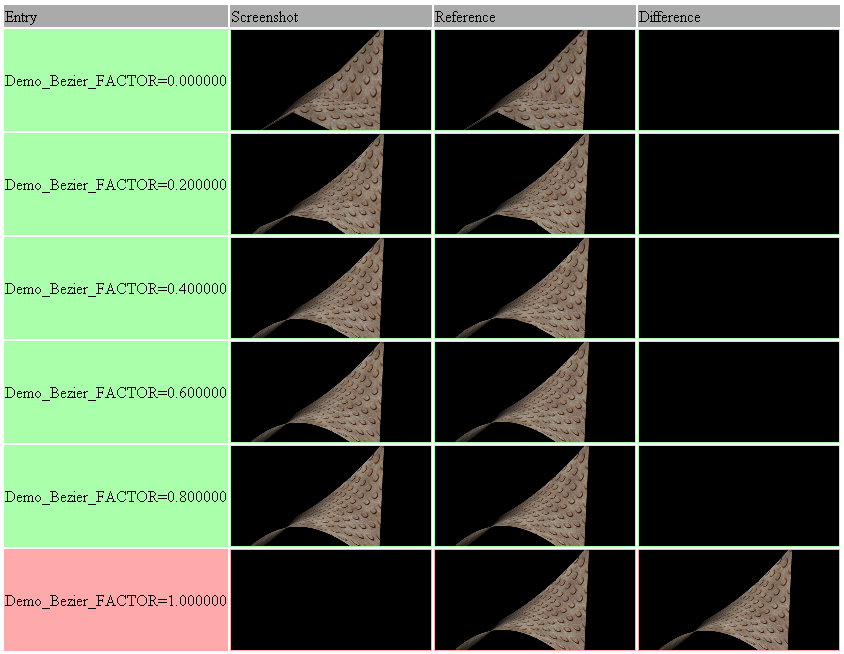Select entry Demo_Bezier_FACTOR=0.400000

(x=116, y=289)
